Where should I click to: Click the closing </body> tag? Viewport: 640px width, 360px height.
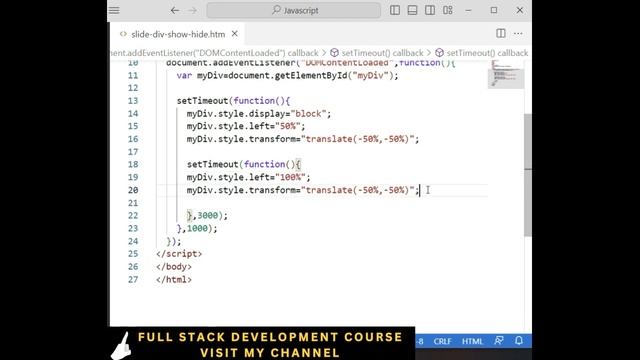[x=173, y=267]
